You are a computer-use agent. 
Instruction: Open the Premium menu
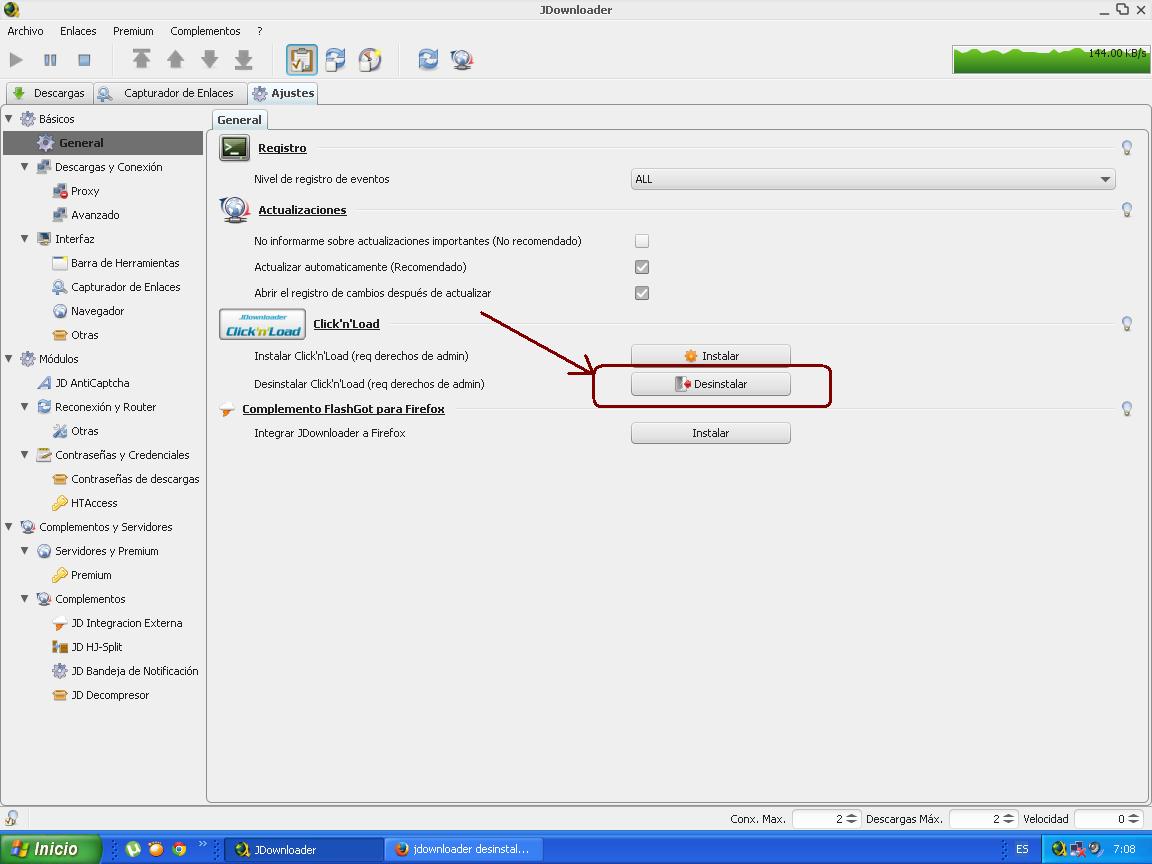click(x=133, y=31)
